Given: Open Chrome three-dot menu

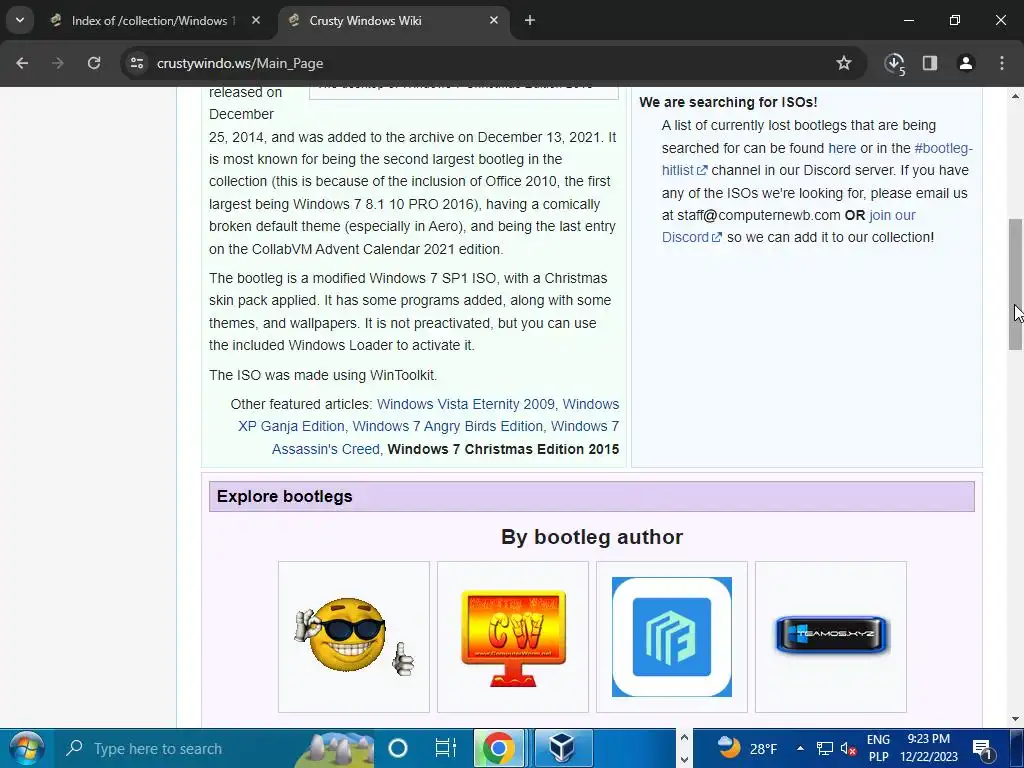Looking at the screenshot, I should [1002, 63].
